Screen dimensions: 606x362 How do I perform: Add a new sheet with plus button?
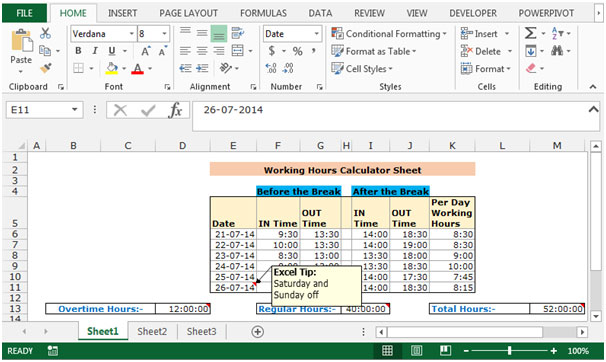tap(257, 331)
